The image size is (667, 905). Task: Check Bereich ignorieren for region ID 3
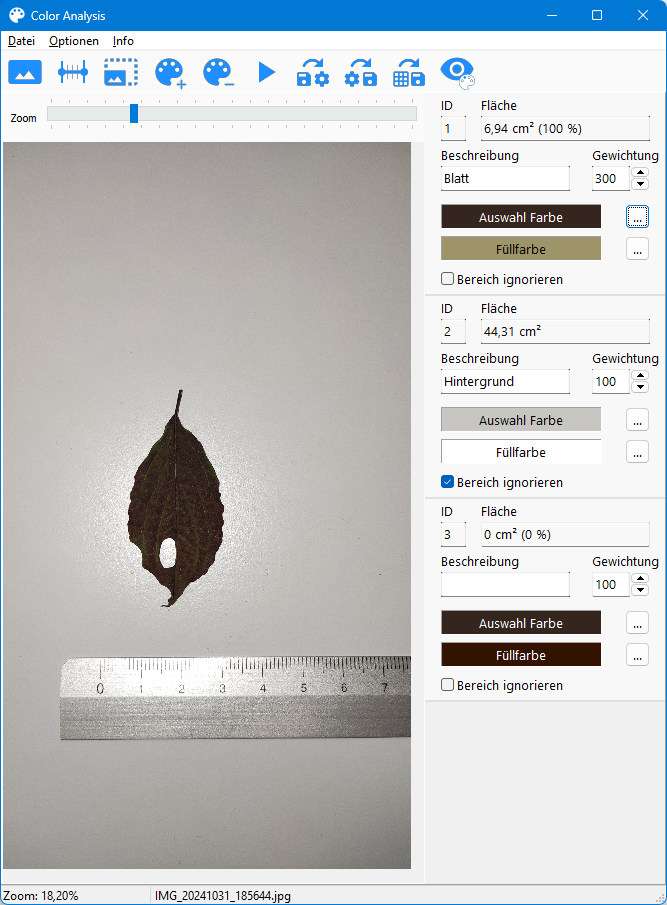(448, 685)
